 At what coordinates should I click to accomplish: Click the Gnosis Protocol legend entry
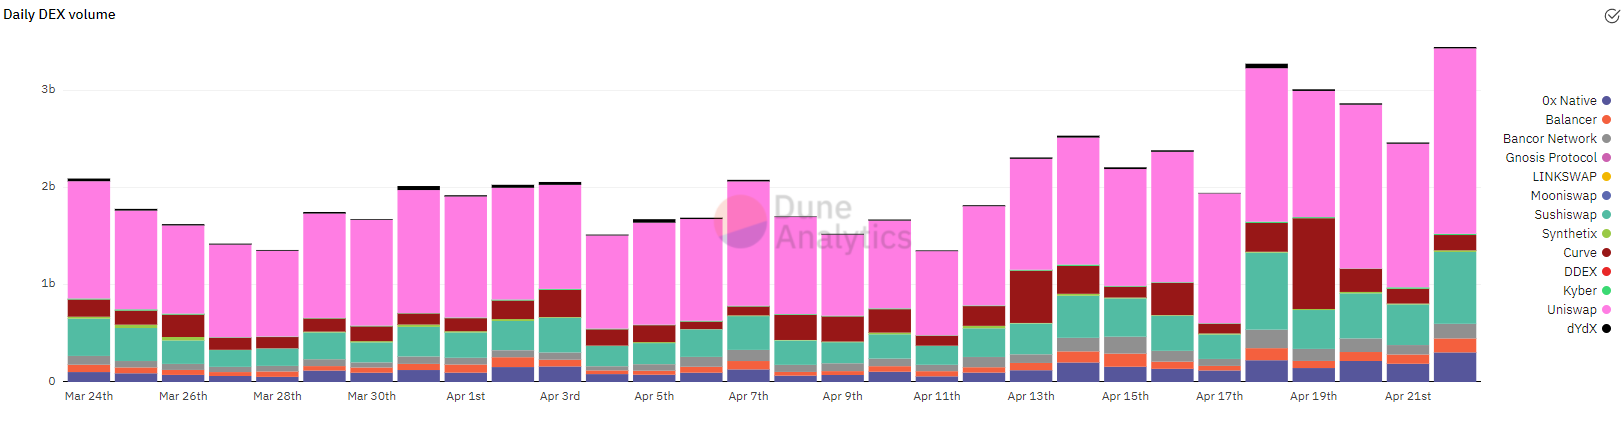pos(1550,158)
